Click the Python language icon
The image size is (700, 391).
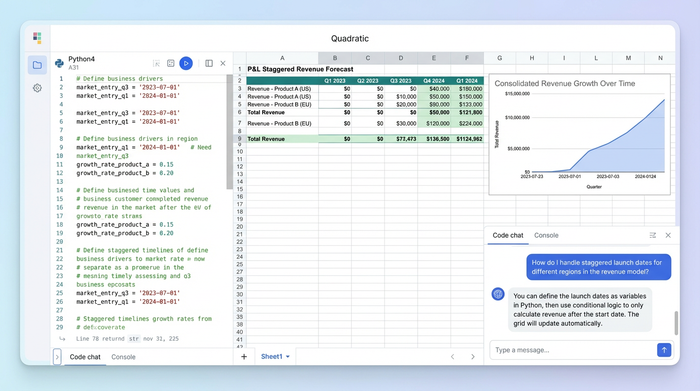point(59,63)
